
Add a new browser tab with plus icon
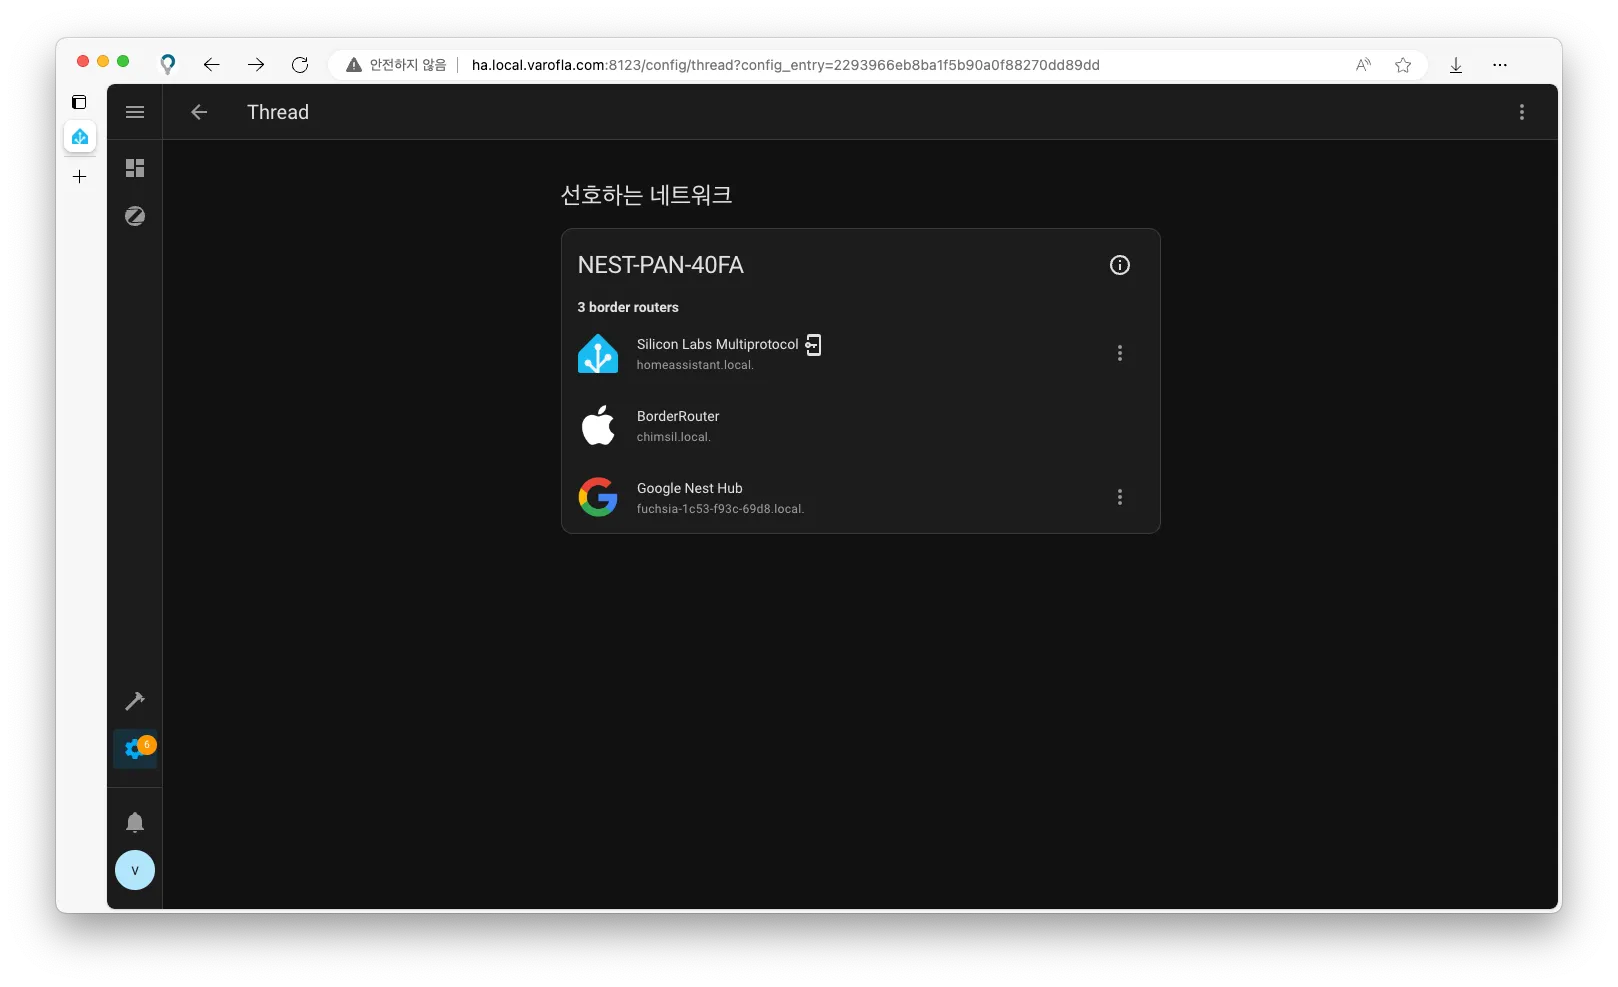pyautogui.click(x=80, y=177)
